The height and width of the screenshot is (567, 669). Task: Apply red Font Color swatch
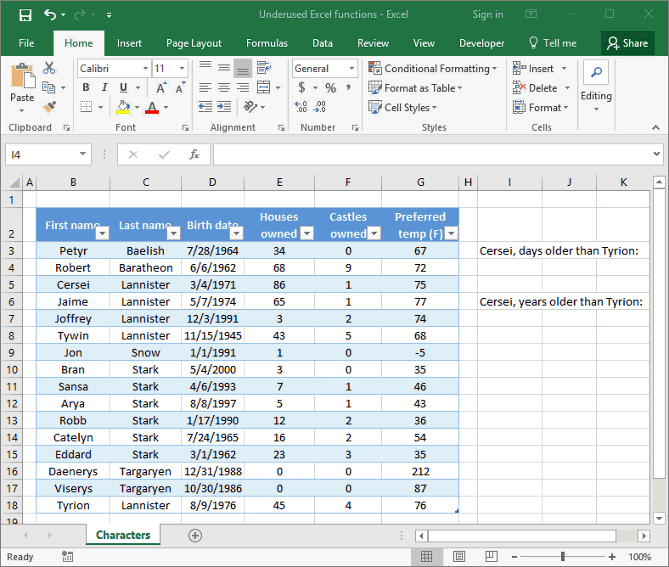[152, 107]
